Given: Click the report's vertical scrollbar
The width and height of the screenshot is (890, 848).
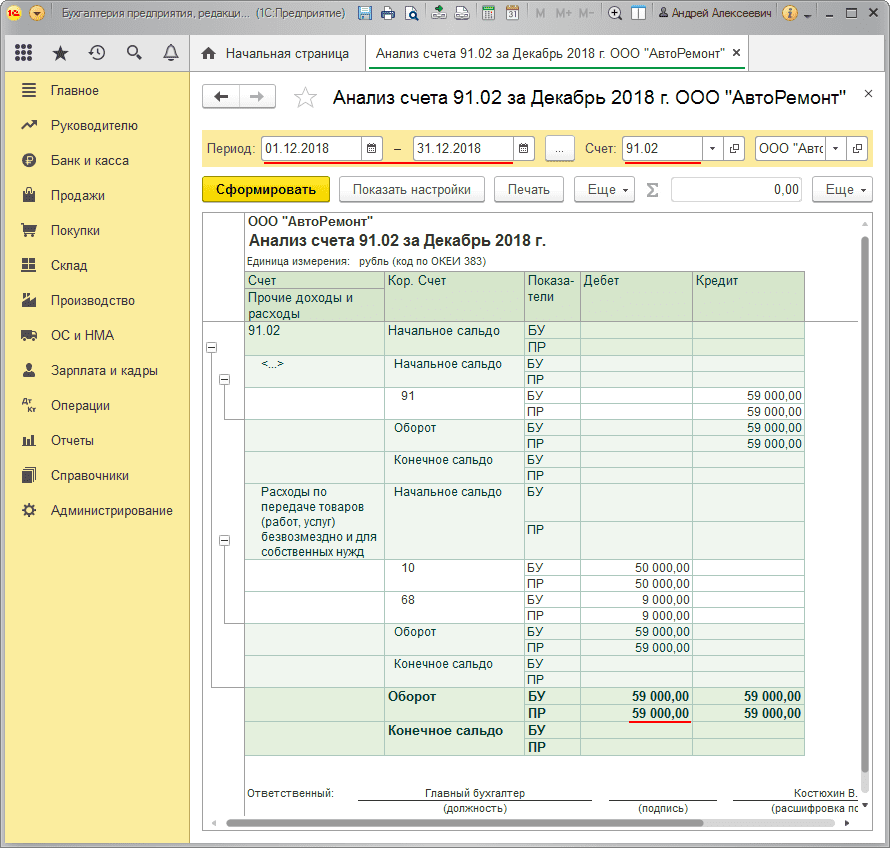Looking at the screenshot, I should coord(864,505).
